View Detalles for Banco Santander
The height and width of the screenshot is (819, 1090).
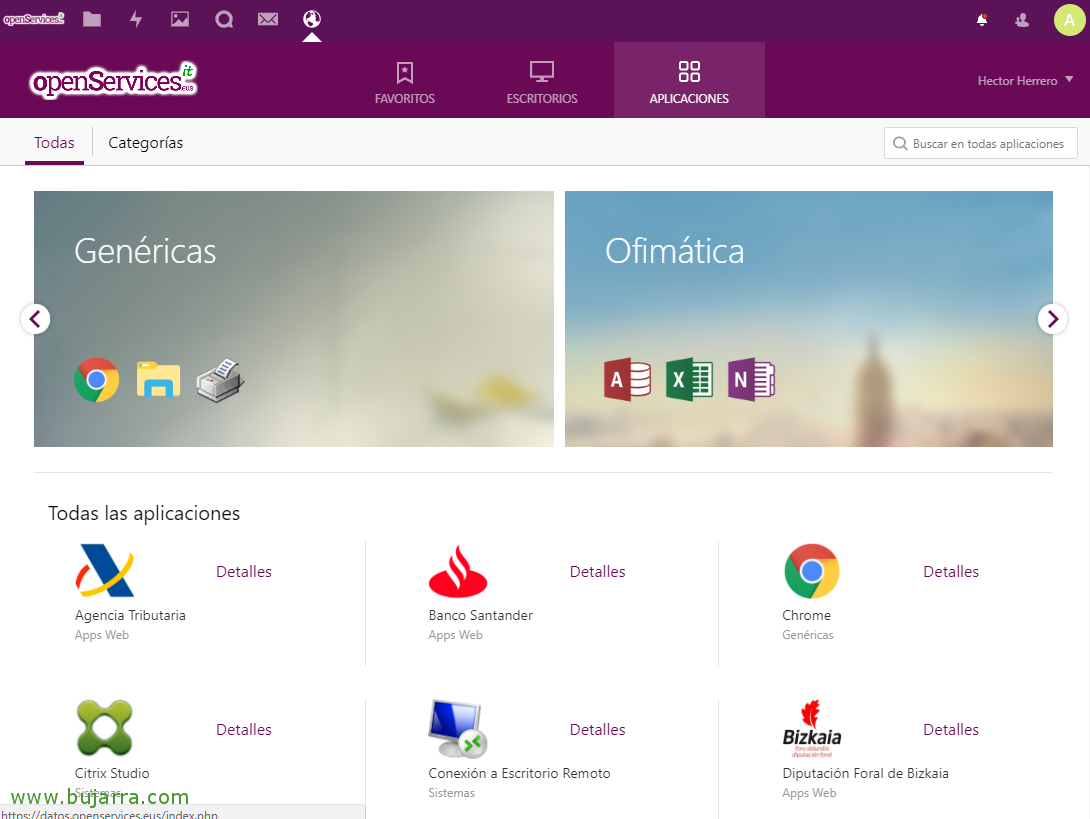[x=597, y=572]
